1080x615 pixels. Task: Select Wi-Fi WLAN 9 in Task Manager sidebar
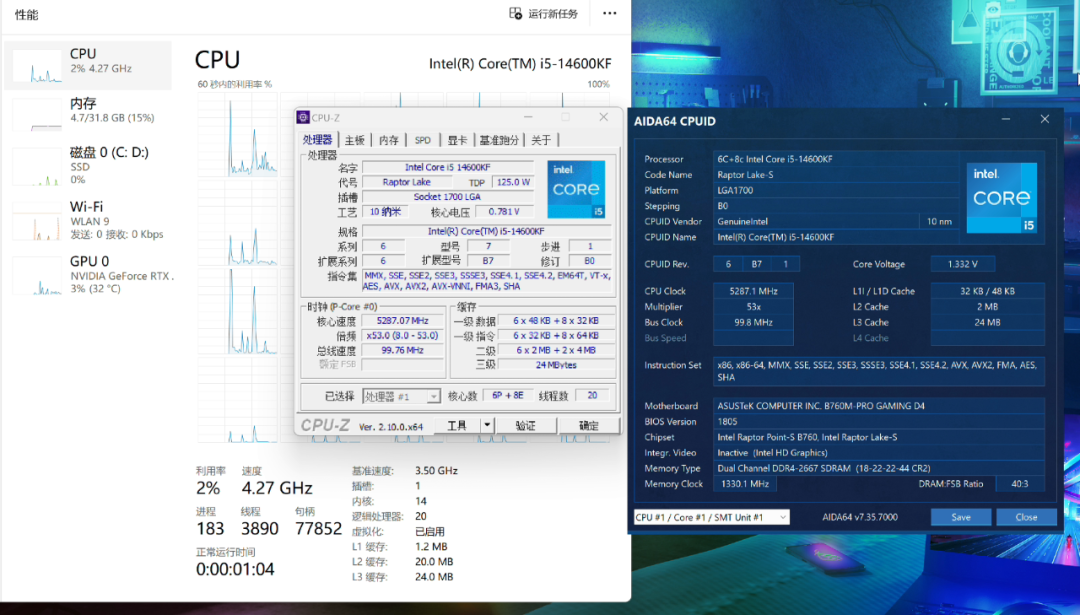[88, 220]
